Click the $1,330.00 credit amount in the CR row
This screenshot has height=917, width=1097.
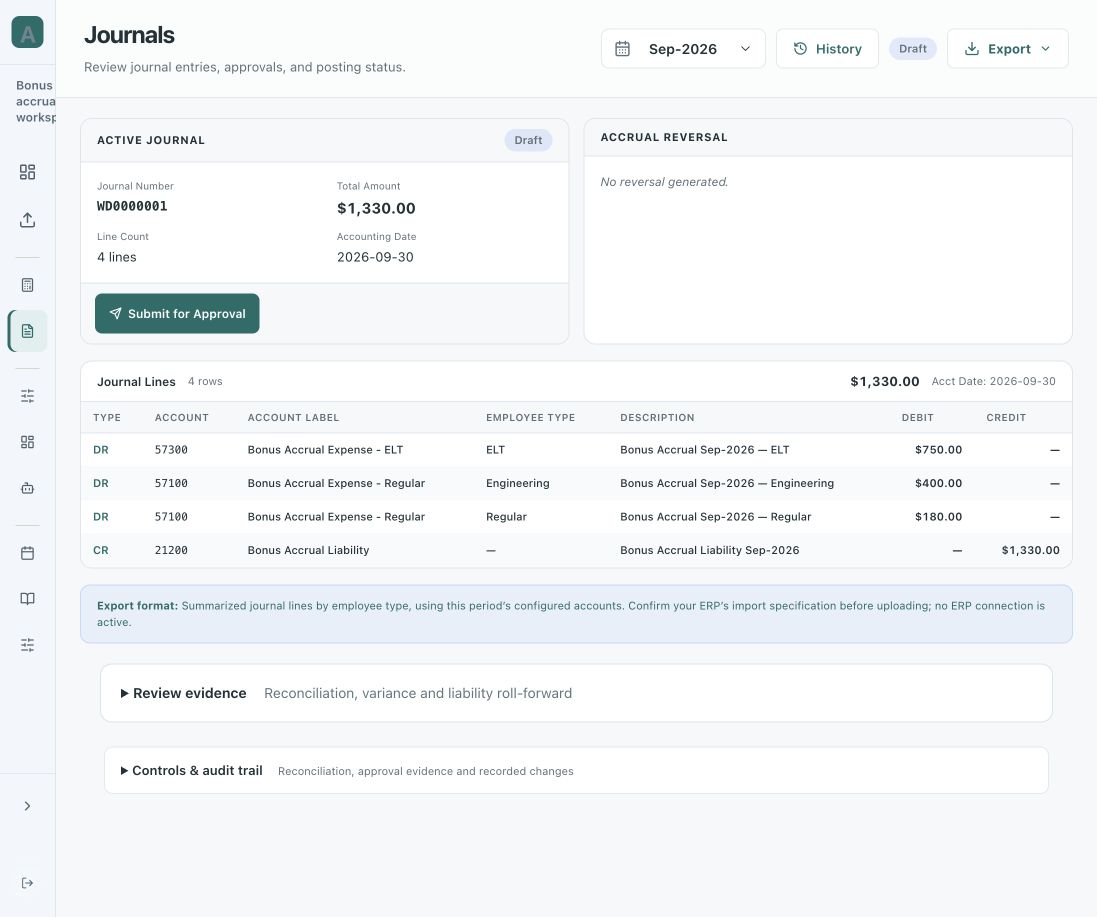coord(1031,550)
